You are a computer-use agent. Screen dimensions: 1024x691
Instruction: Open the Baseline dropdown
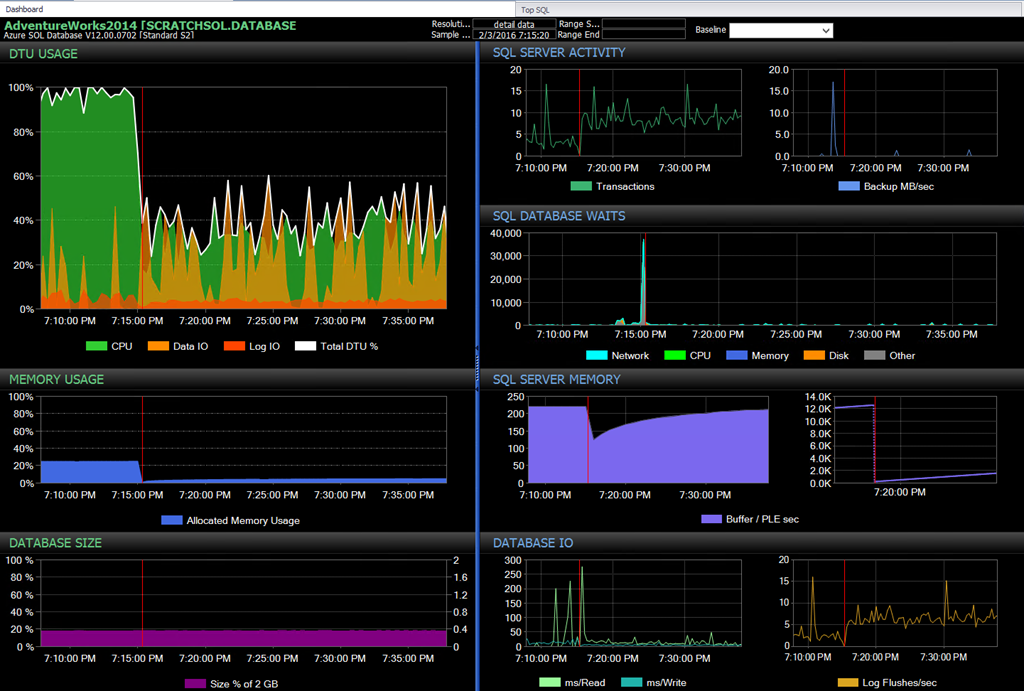coord(780,30)
